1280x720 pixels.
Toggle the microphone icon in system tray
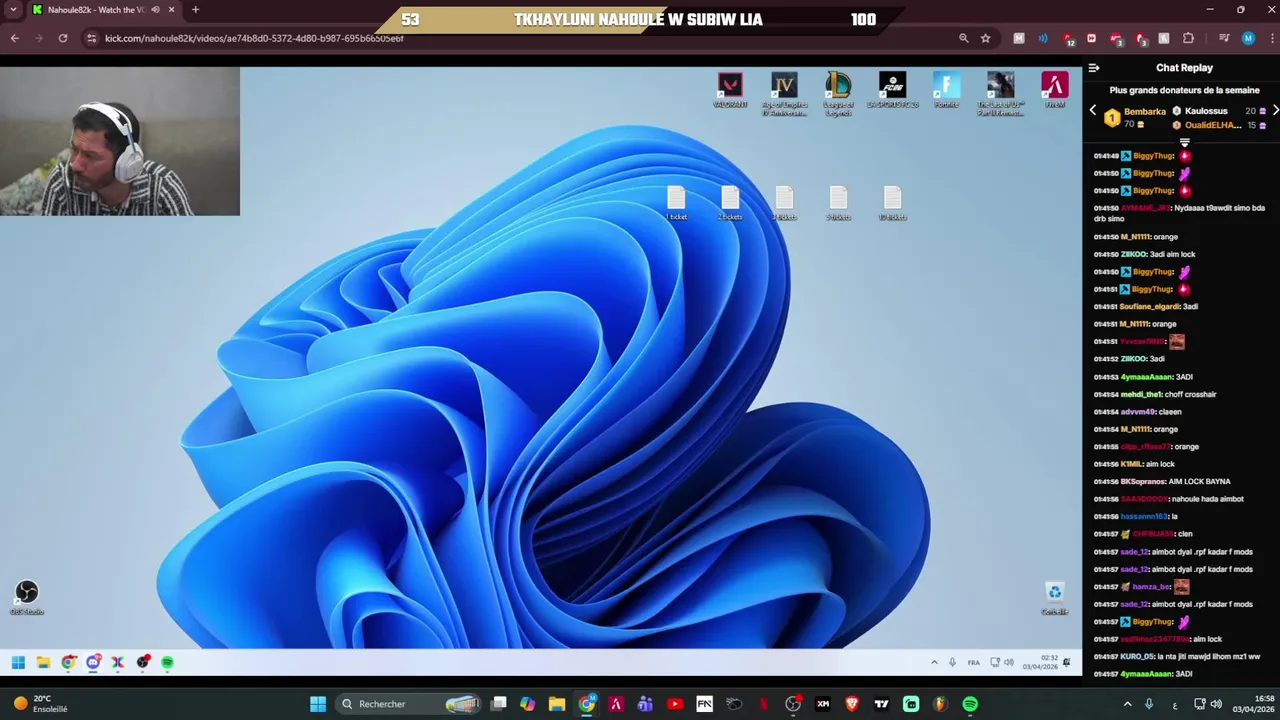click(x=1149, y=704)
